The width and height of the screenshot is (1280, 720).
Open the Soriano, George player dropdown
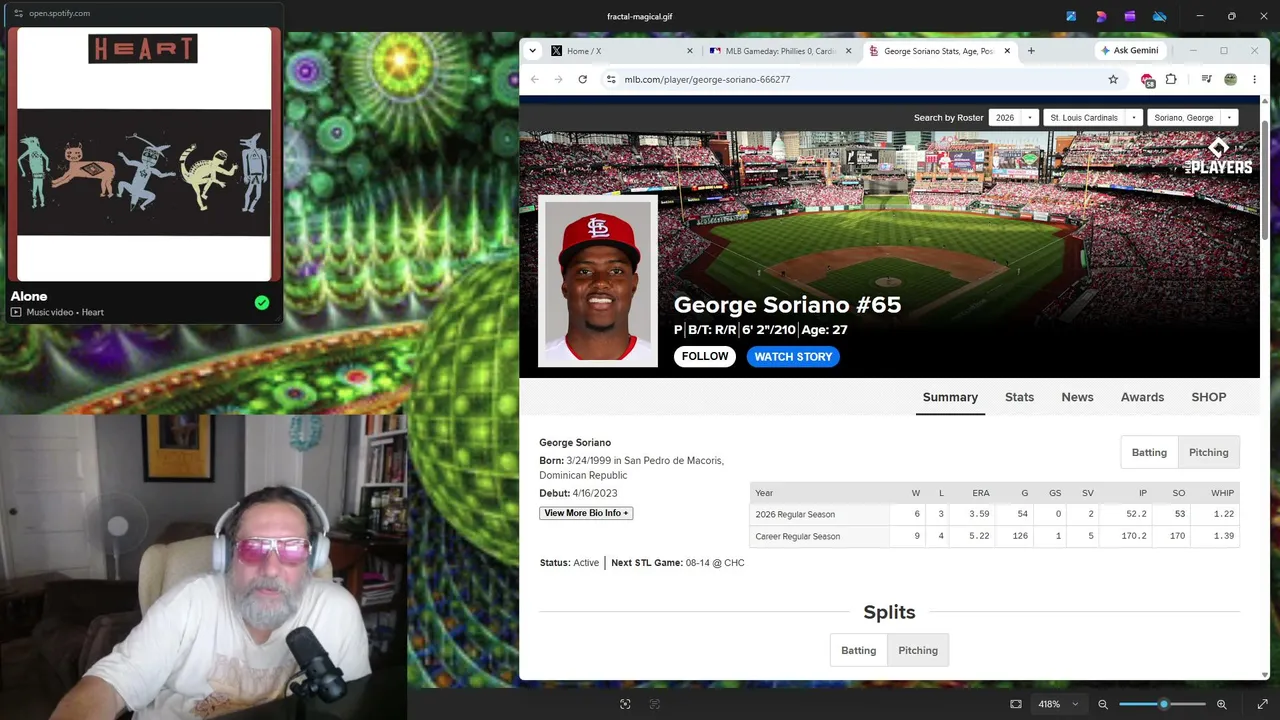1192,118
